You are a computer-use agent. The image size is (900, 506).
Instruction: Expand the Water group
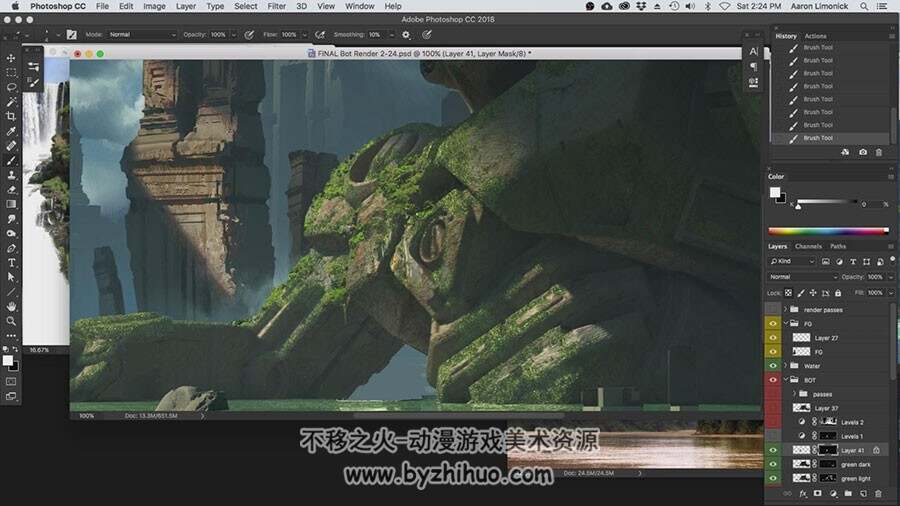click(786, 365)
